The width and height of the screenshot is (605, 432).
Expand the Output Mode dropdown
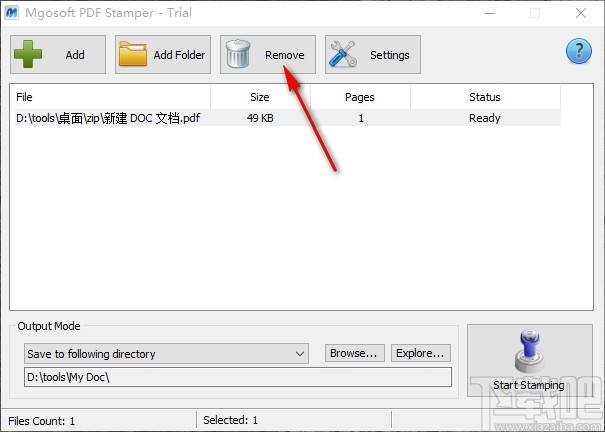click(x=166, y=354)
